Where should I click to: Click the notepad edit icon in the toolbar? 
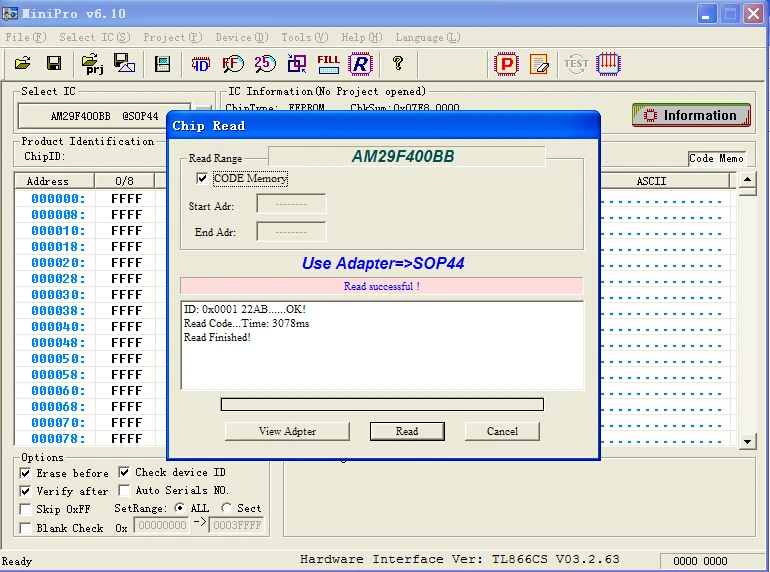tap(539, 64)
